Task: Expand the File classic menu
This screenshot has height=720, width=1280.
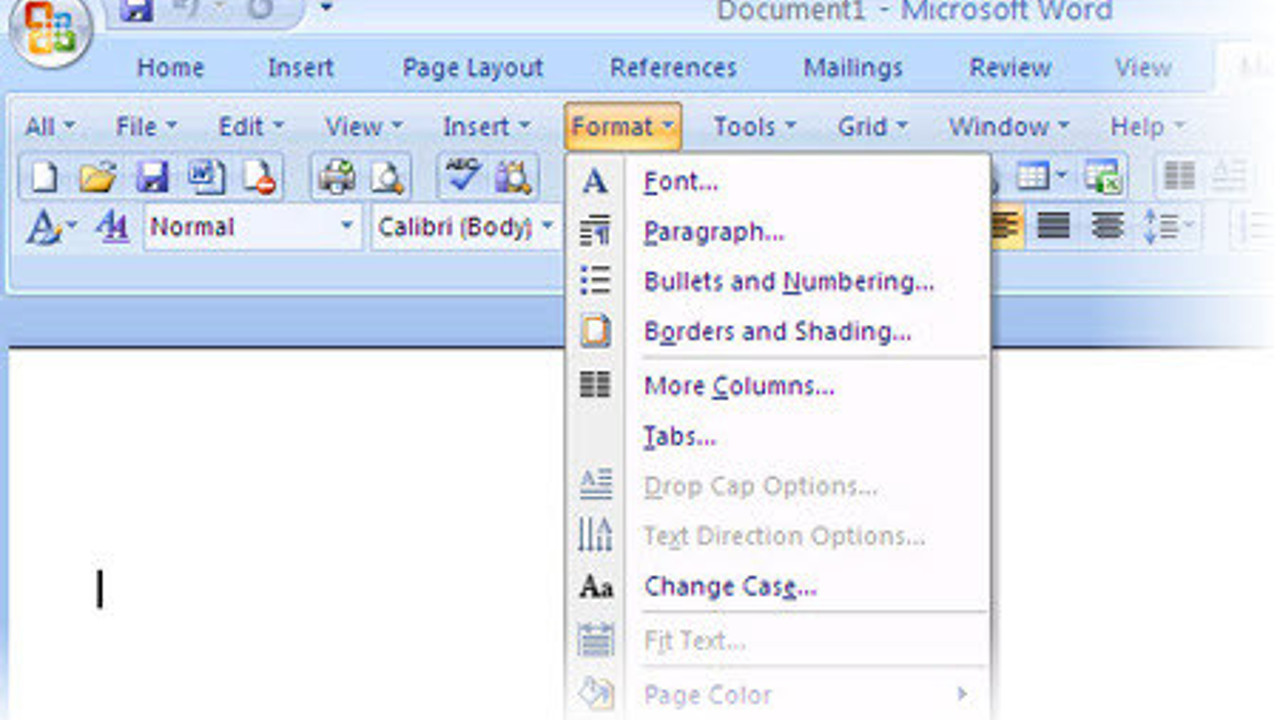Action: [x=145, y=127]
